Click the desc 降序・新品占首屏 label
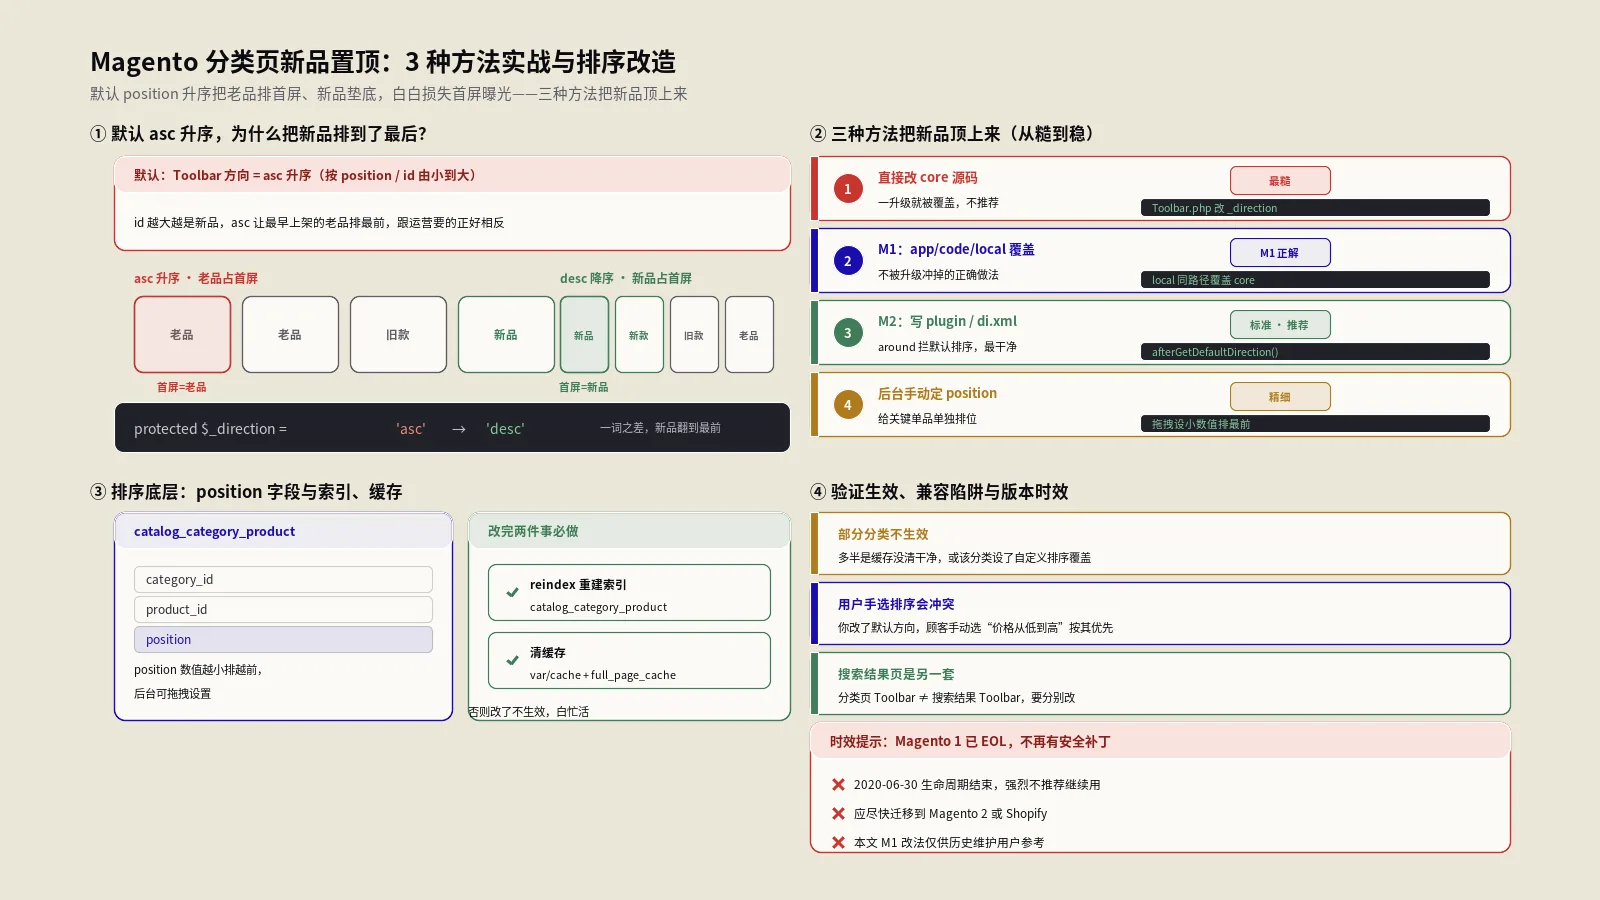 click(x=626, y=278)
